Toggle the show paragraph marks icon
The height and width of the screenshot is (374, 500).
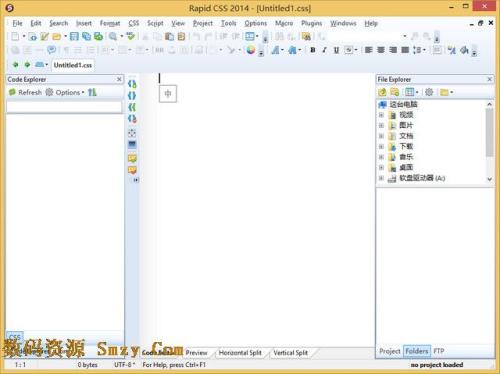66,50
